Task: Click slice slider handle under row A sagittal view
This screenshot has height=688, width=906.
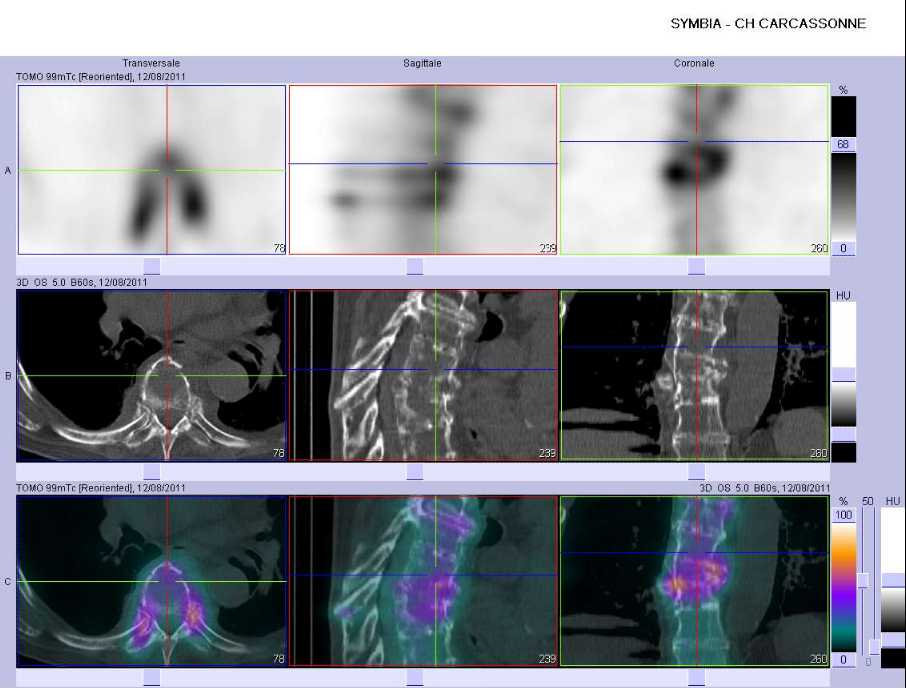Action: coord(415,266)
